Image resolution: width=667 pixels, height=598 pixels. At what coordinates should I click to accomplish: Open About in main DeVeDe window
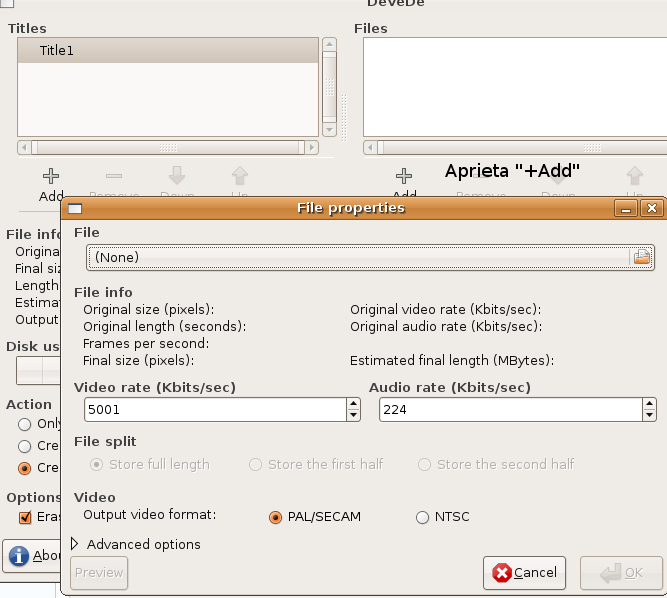click(x=32, y=556)
